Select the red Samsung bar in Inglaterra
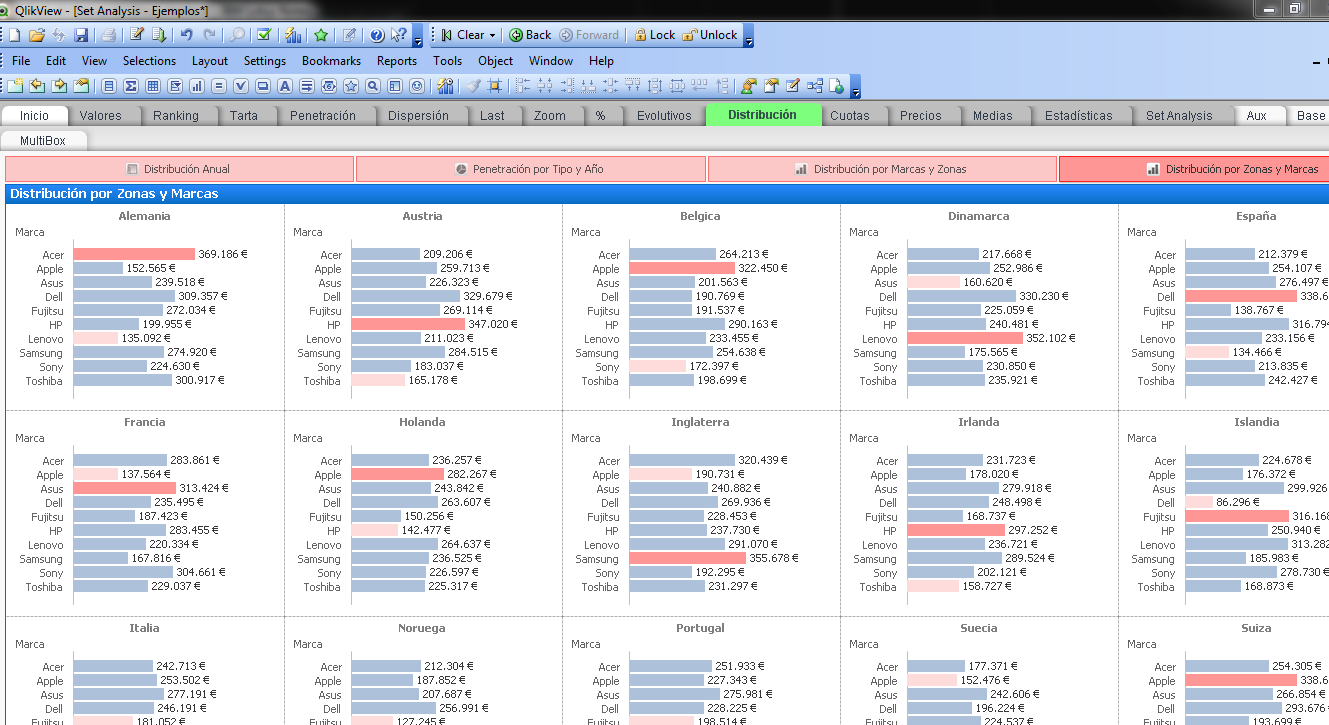Image resolution: width=1329 pixels, height=725 pixels. click(688, 558)
